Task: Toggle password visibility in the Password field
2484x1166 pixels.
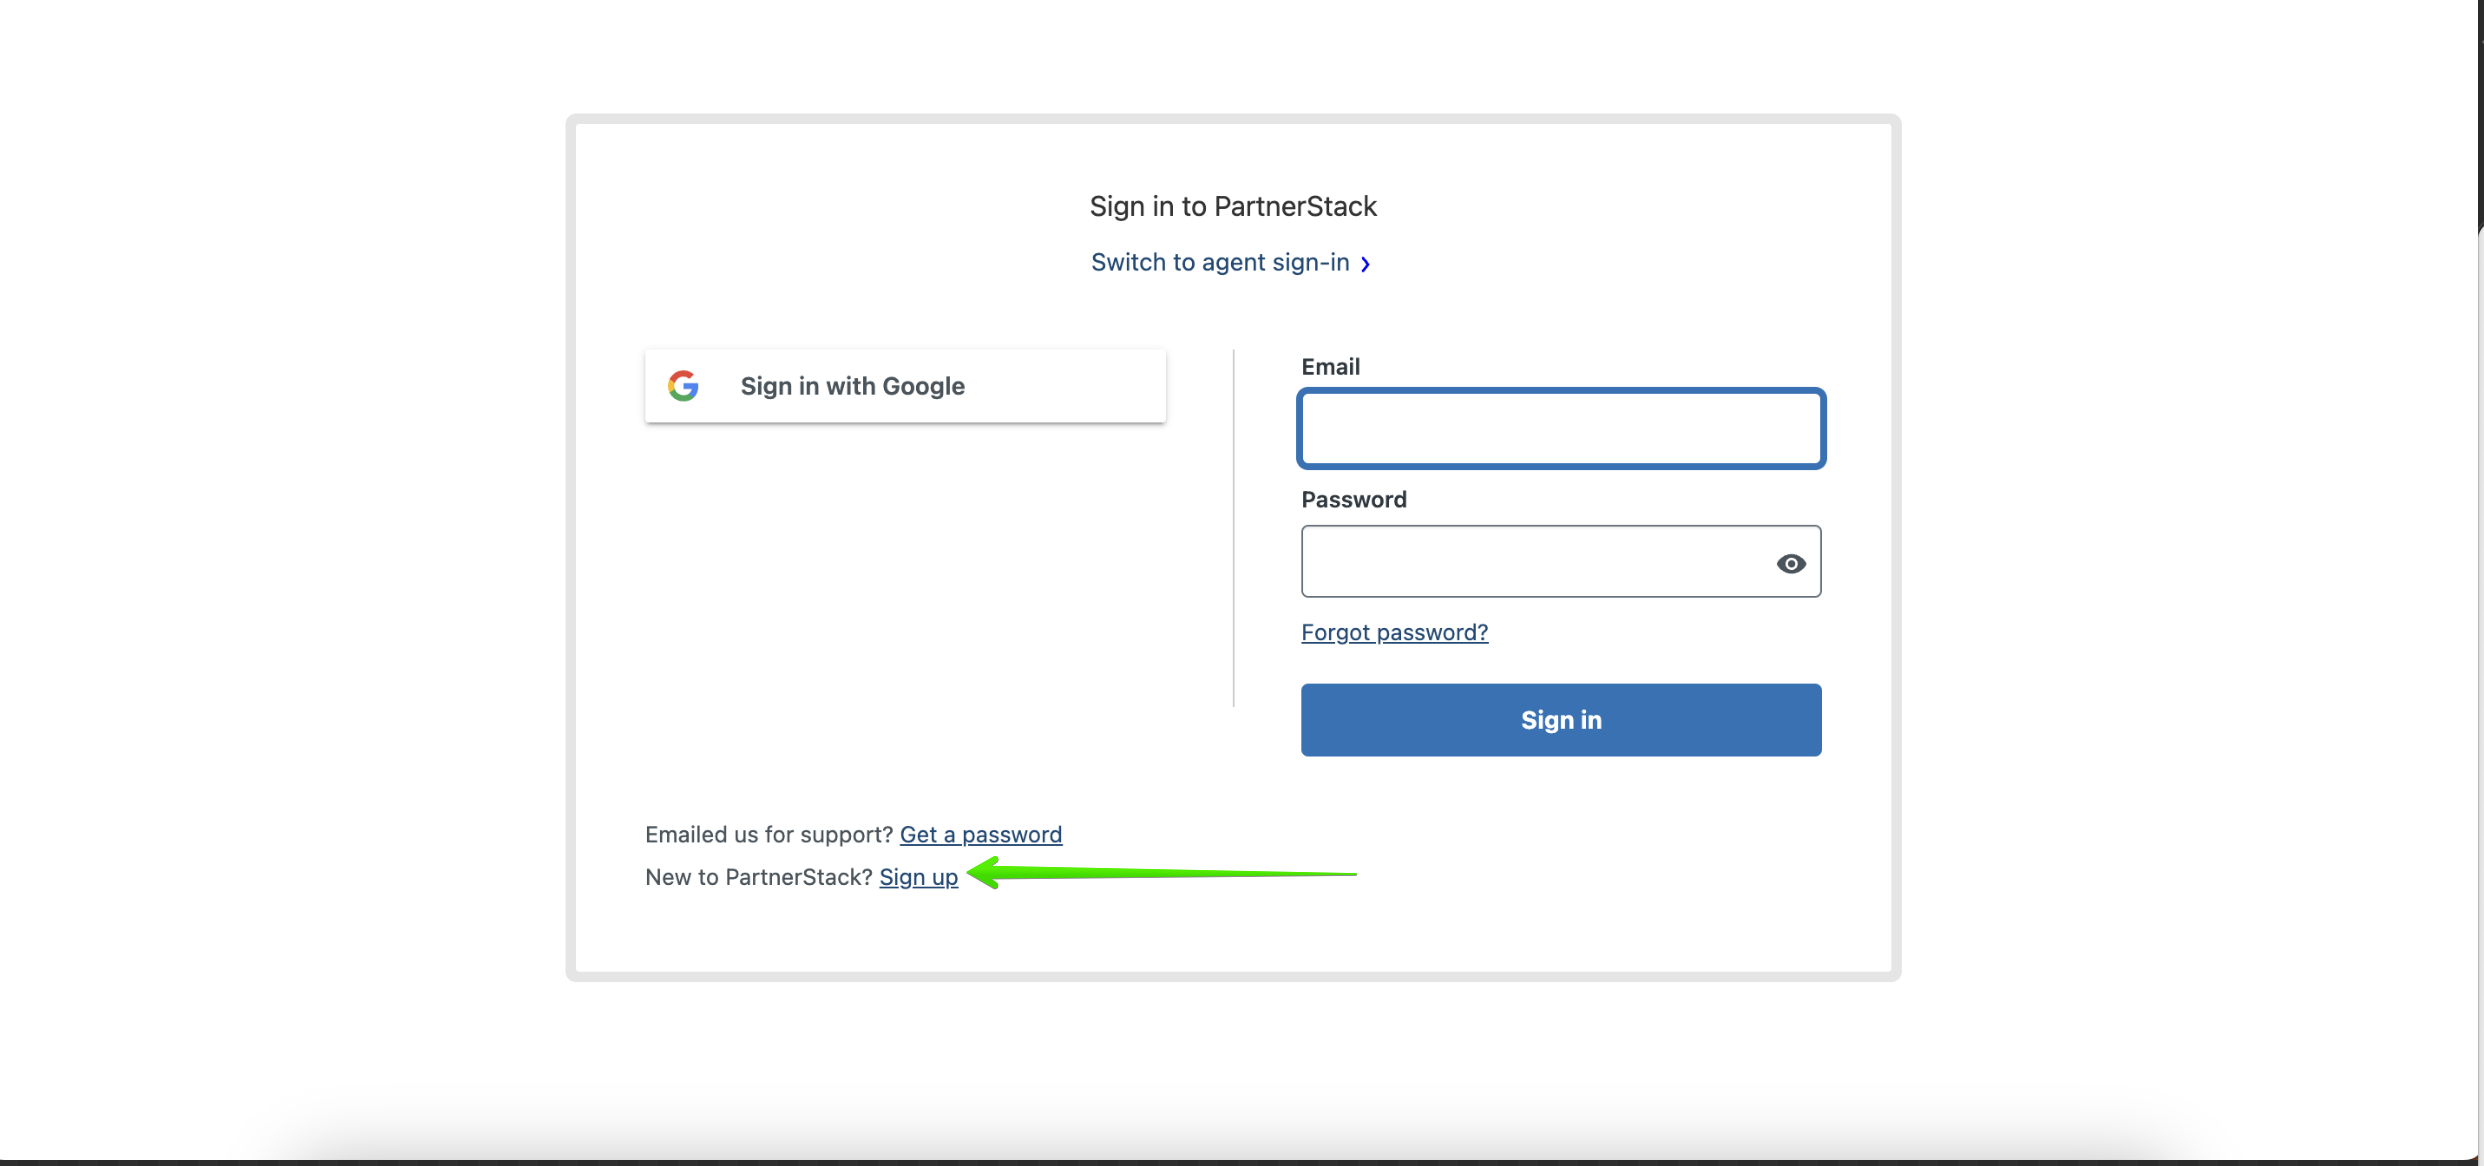Action: 1790,563
